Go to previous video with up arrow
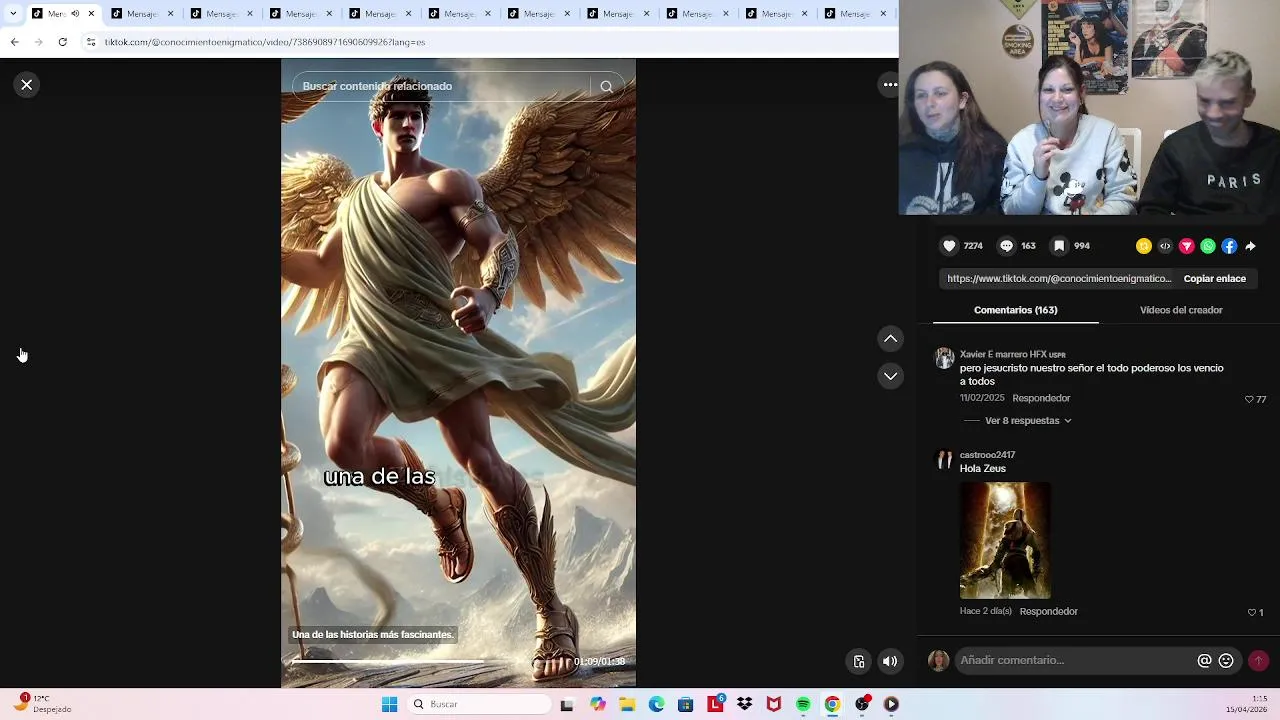The width and height of the screenshot is (1280, 720). point(890,339)
